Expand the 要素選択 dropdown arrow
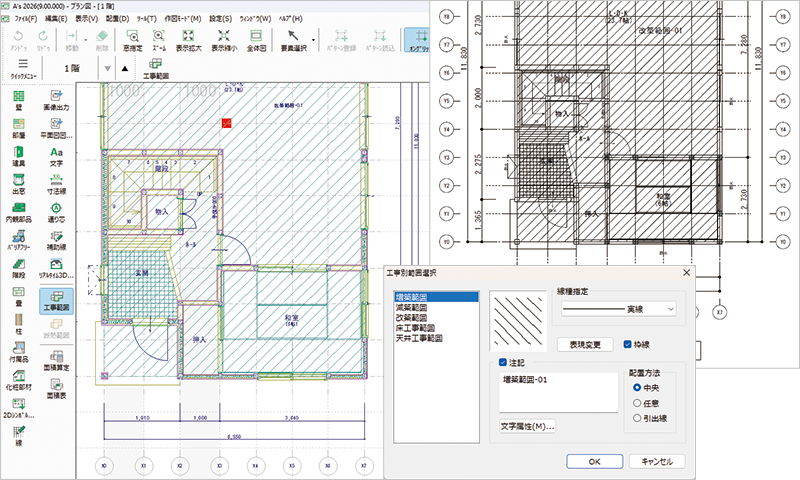Viewport: 800px width, 480px height. [x=315, y=41]
